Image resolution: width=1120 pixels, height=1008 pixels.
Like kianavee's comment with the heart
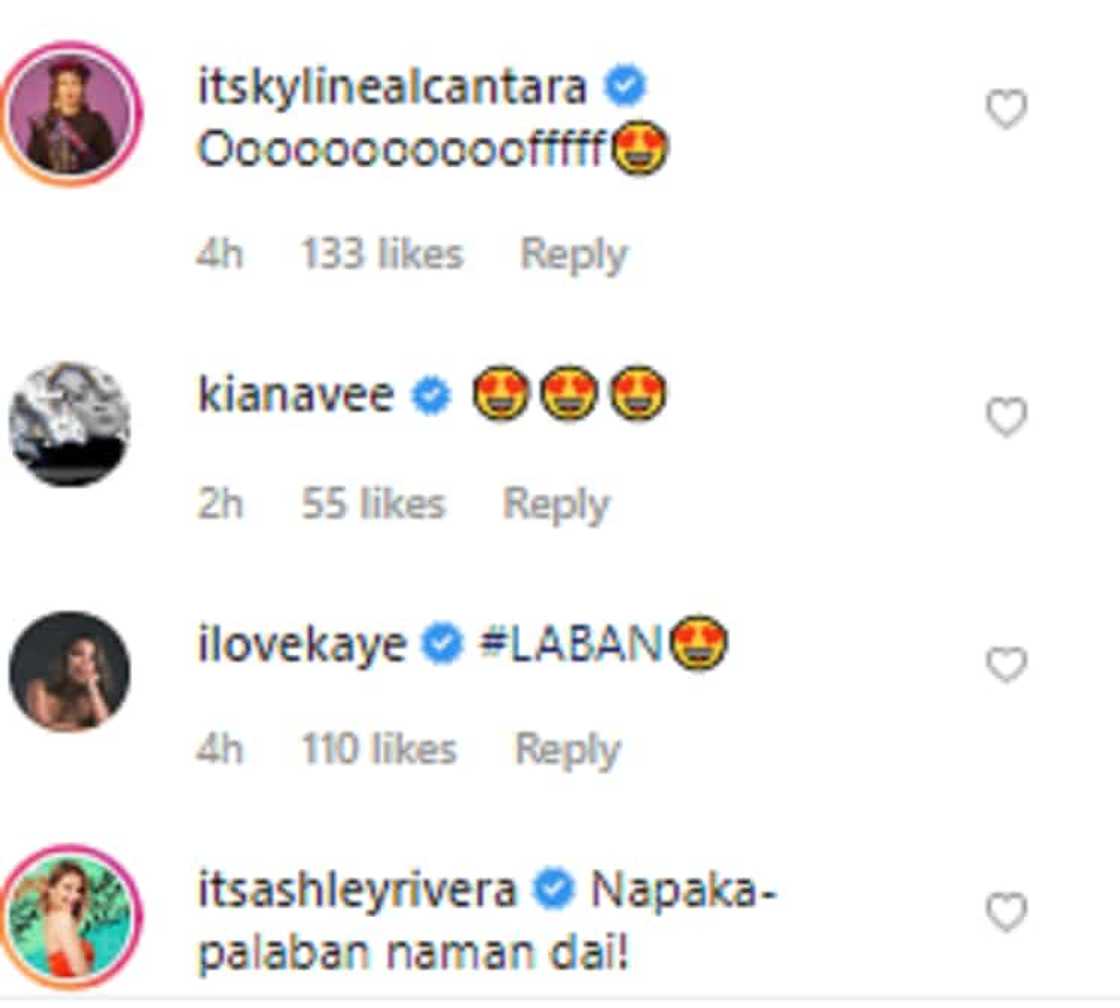point(1006,417)
